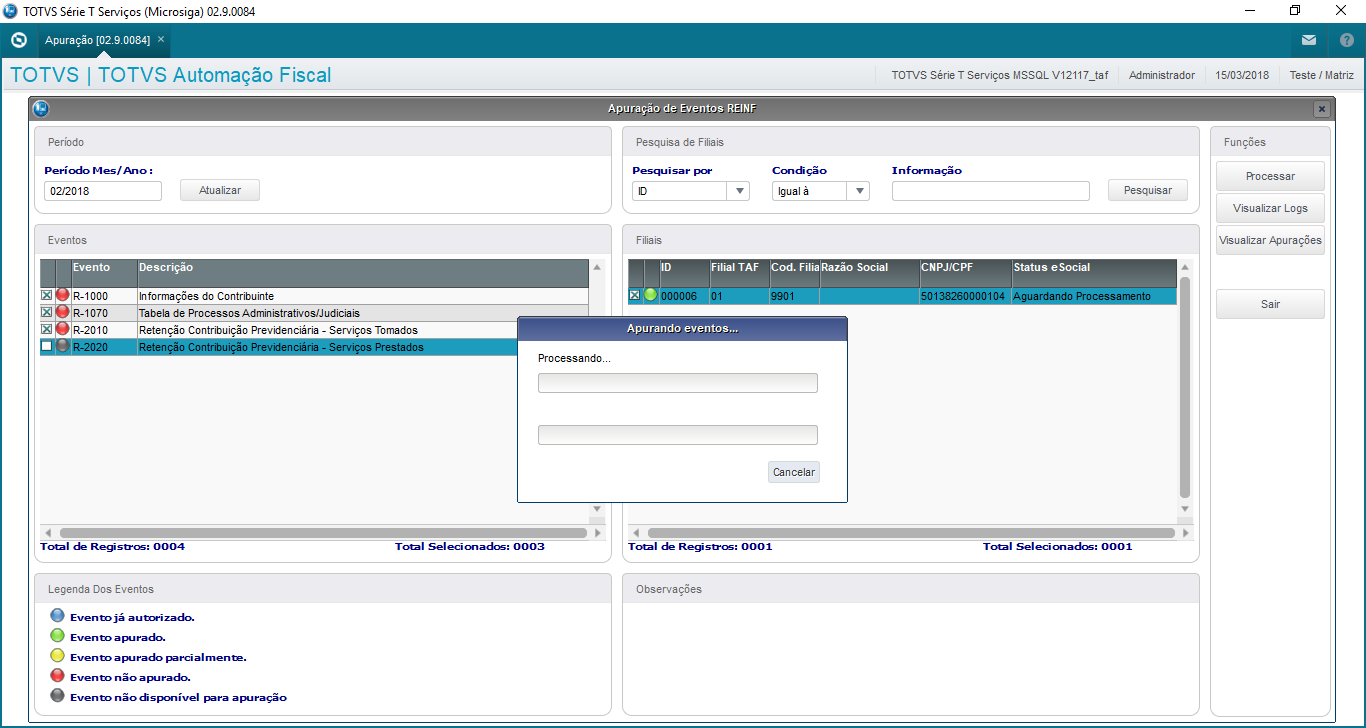Check the R-2020 event checkbox
The height and width of the screenshot is (728, 1366).
(46, 347)
